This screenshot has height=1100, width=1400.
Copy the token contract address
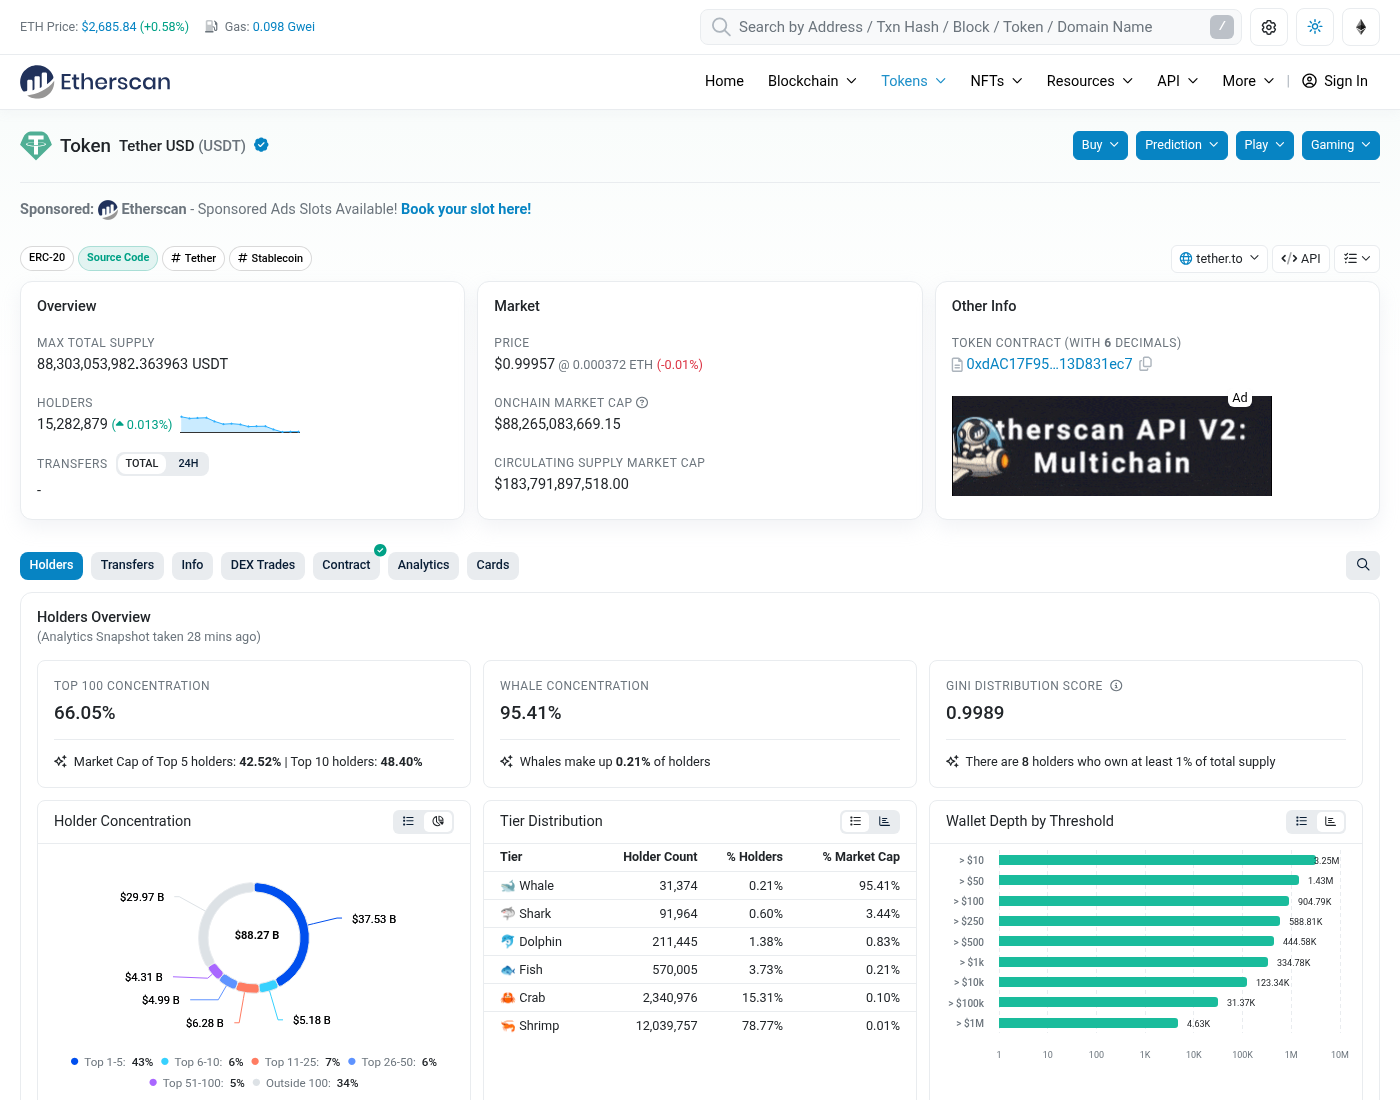(1146, 364)
